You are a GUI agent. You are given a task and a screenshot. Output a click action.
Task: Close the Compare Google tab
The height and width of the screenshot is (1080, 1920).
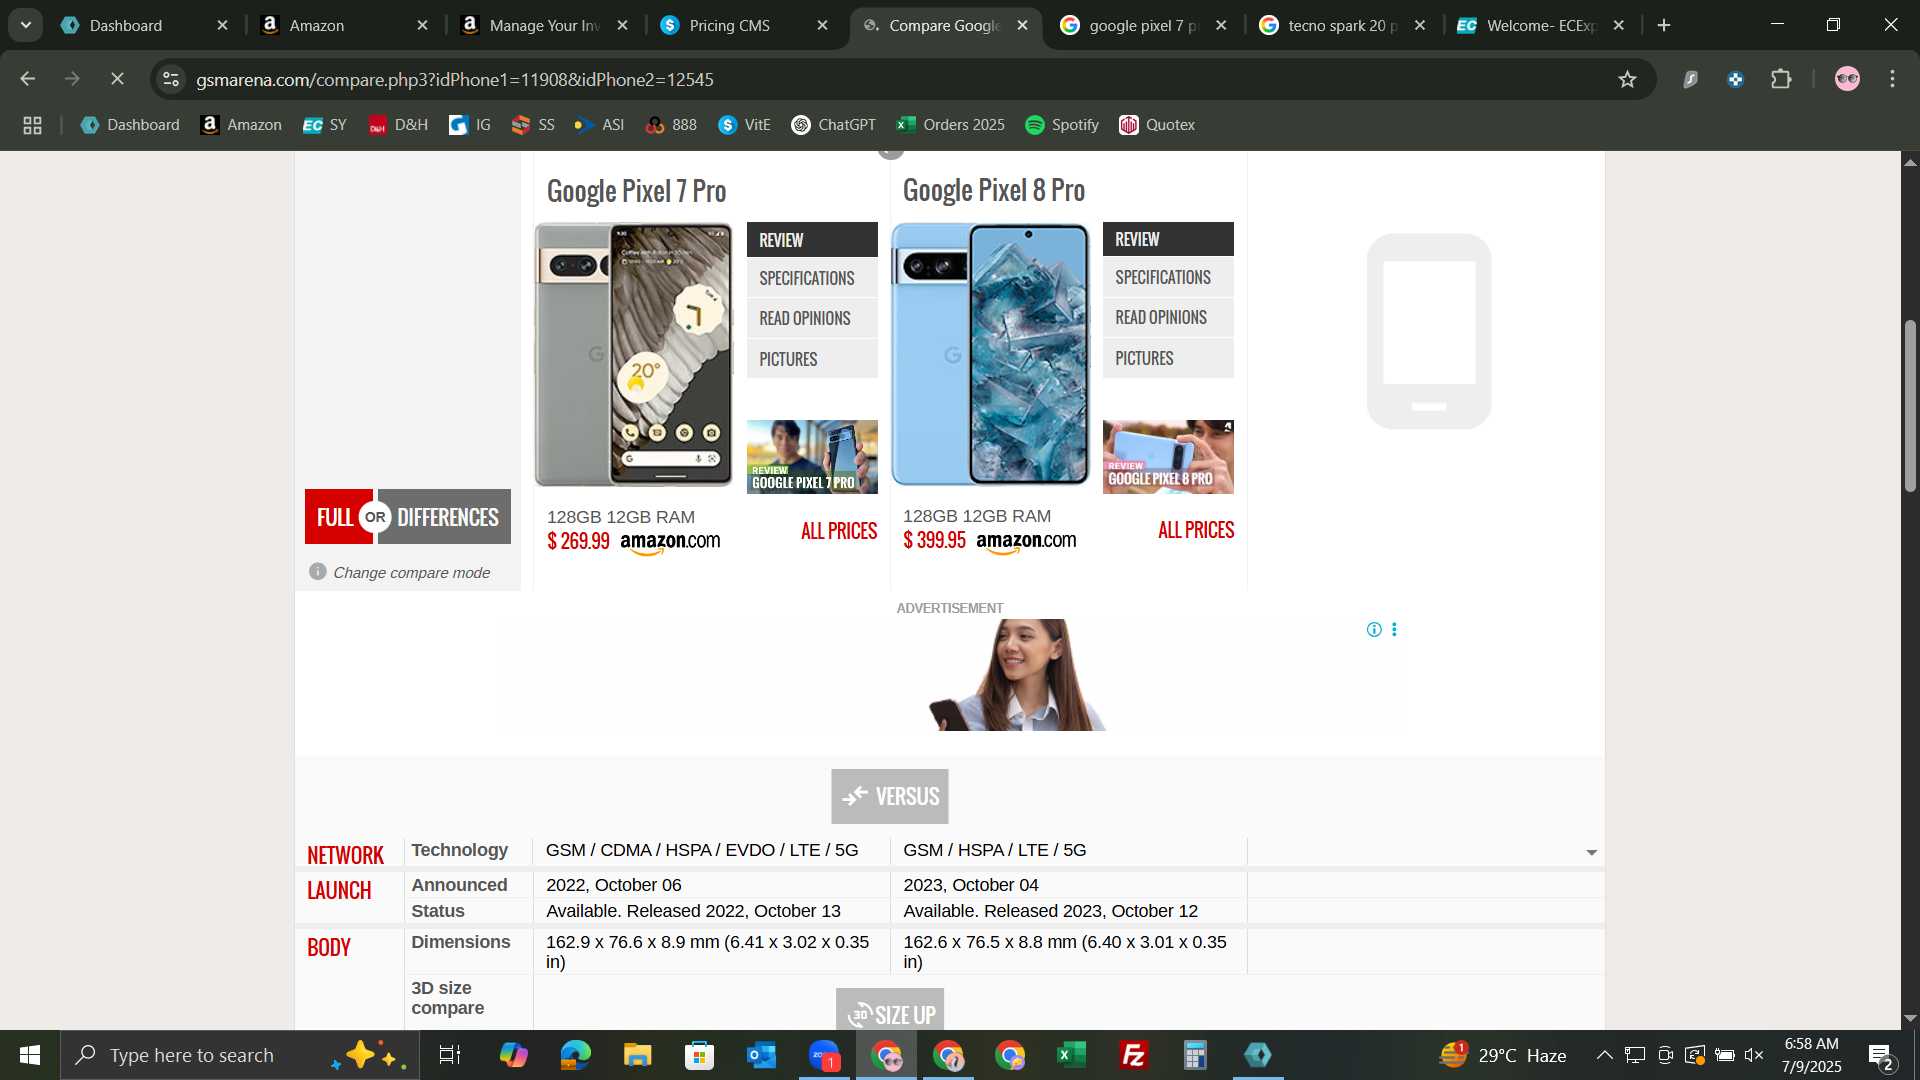(x=1022, y=25)
